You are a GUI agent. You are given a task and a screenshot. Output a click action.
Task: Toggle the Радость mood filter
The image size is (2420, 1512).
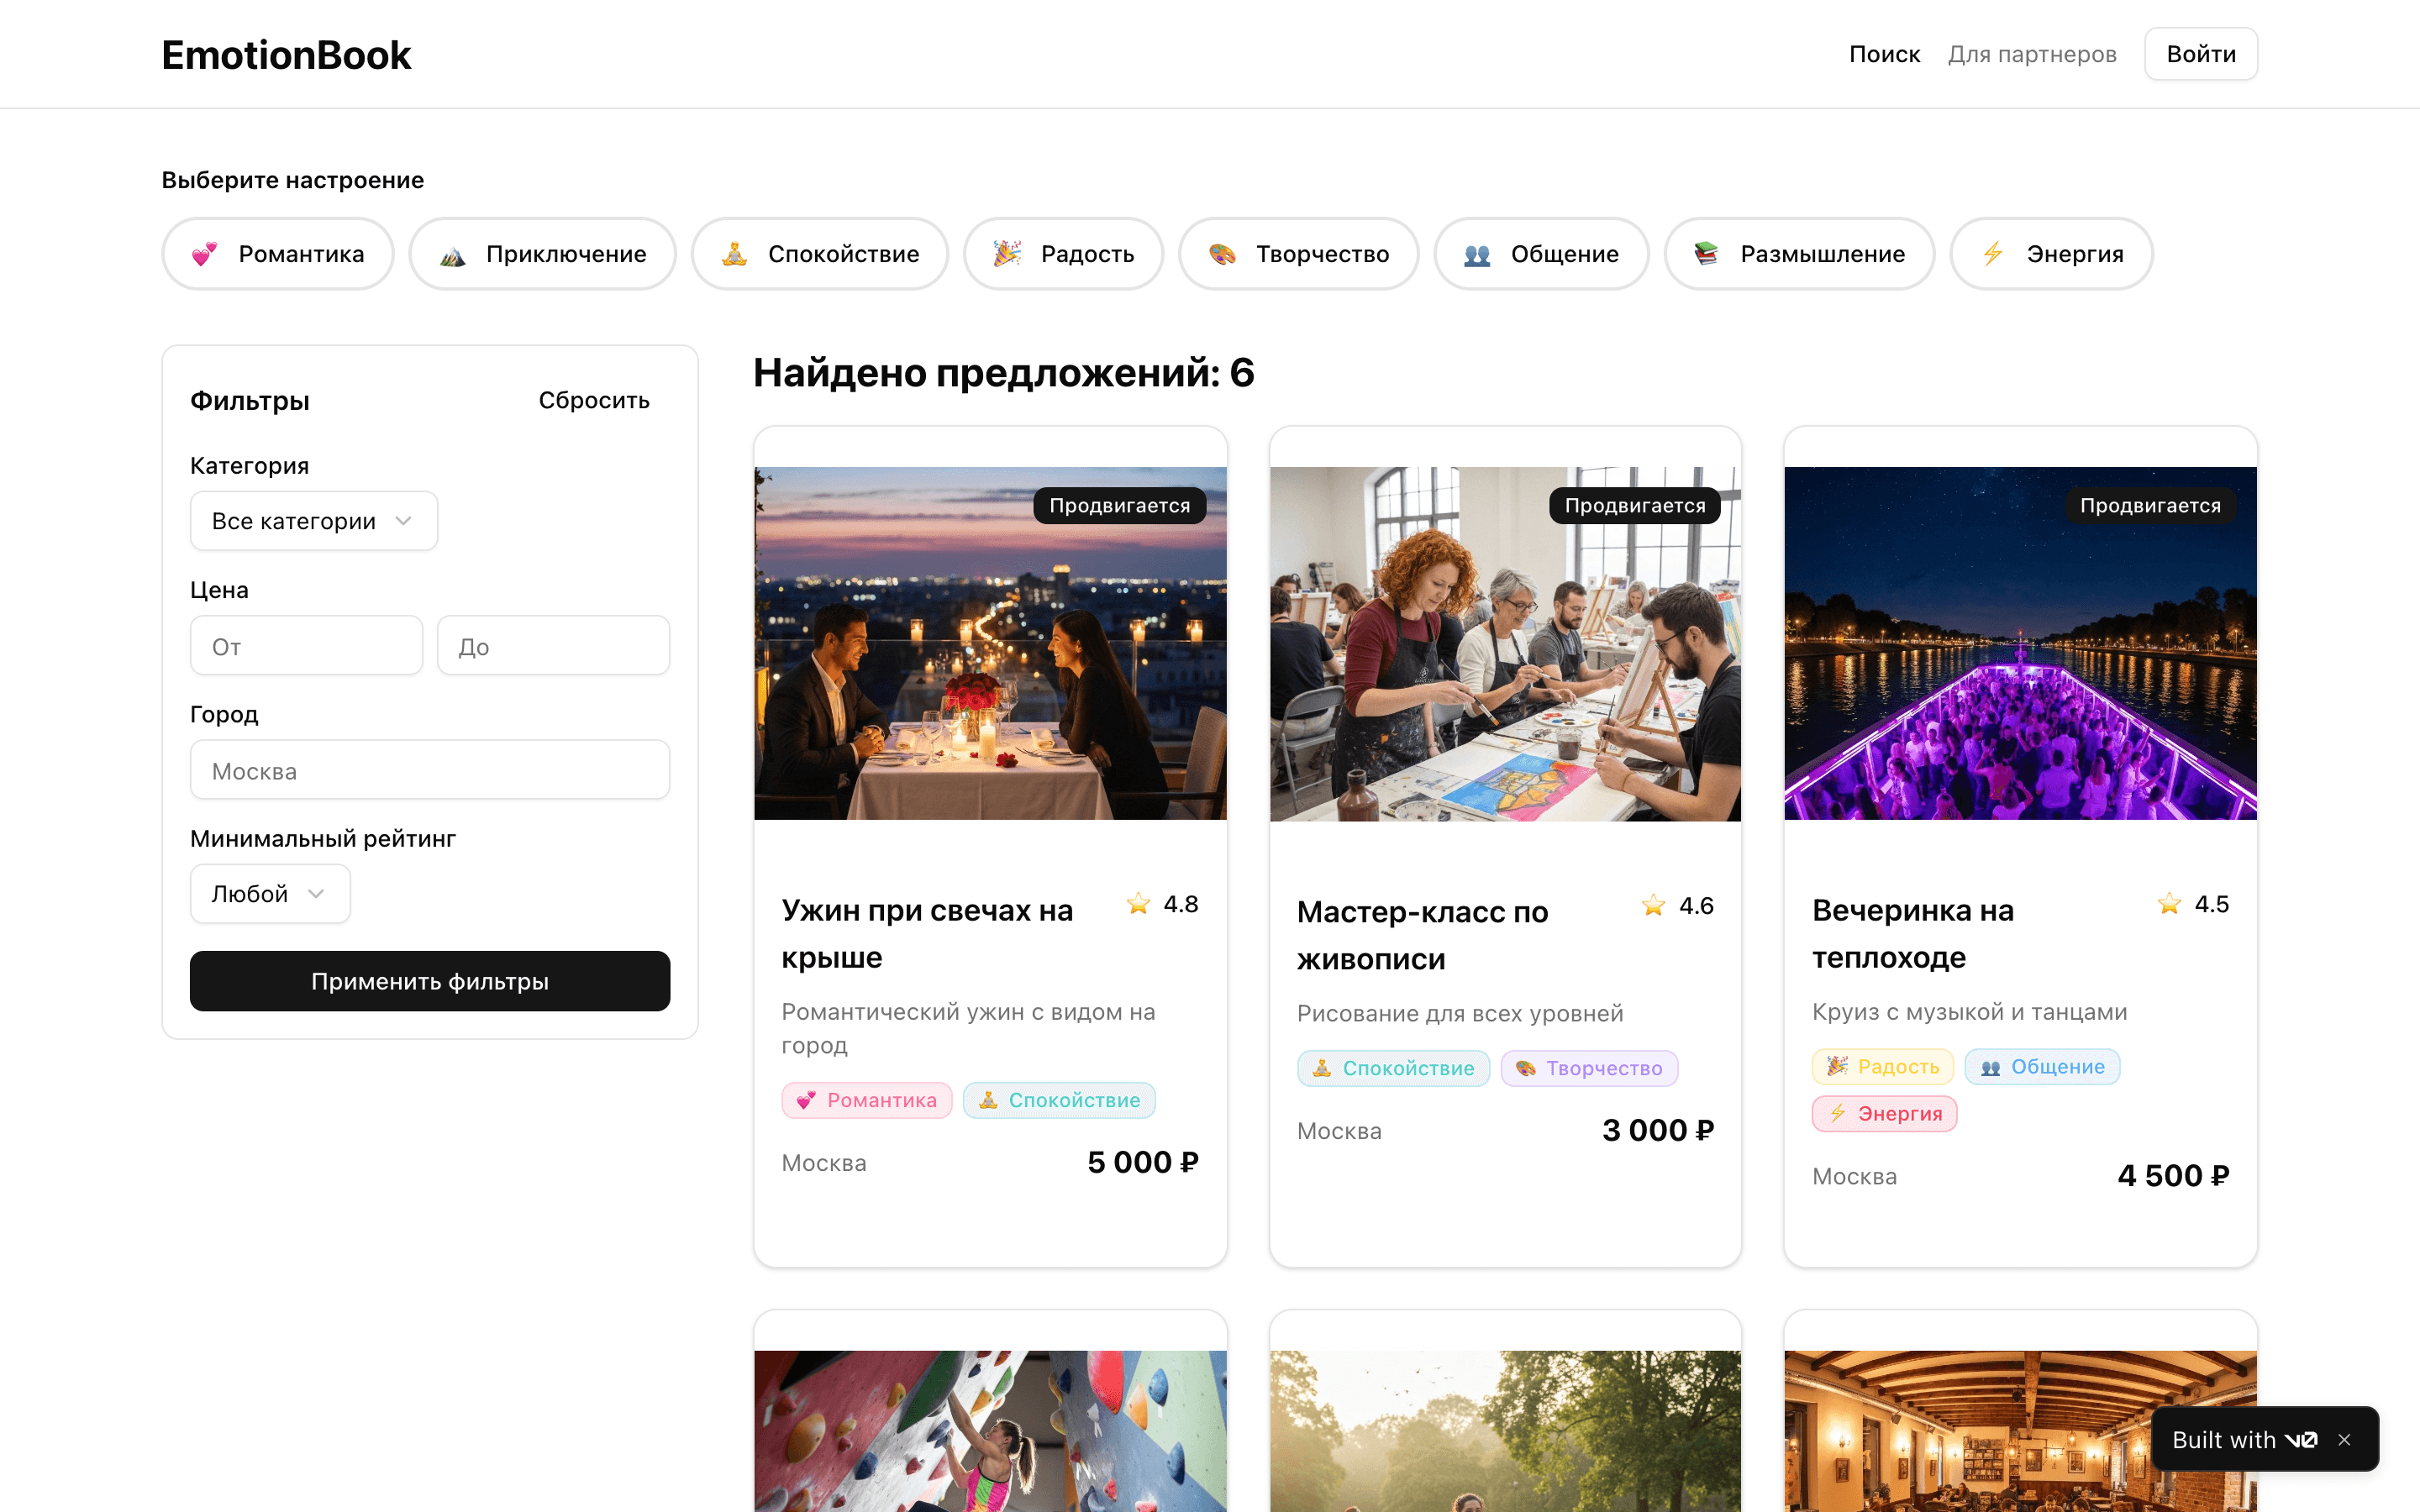pos(1063,254)
